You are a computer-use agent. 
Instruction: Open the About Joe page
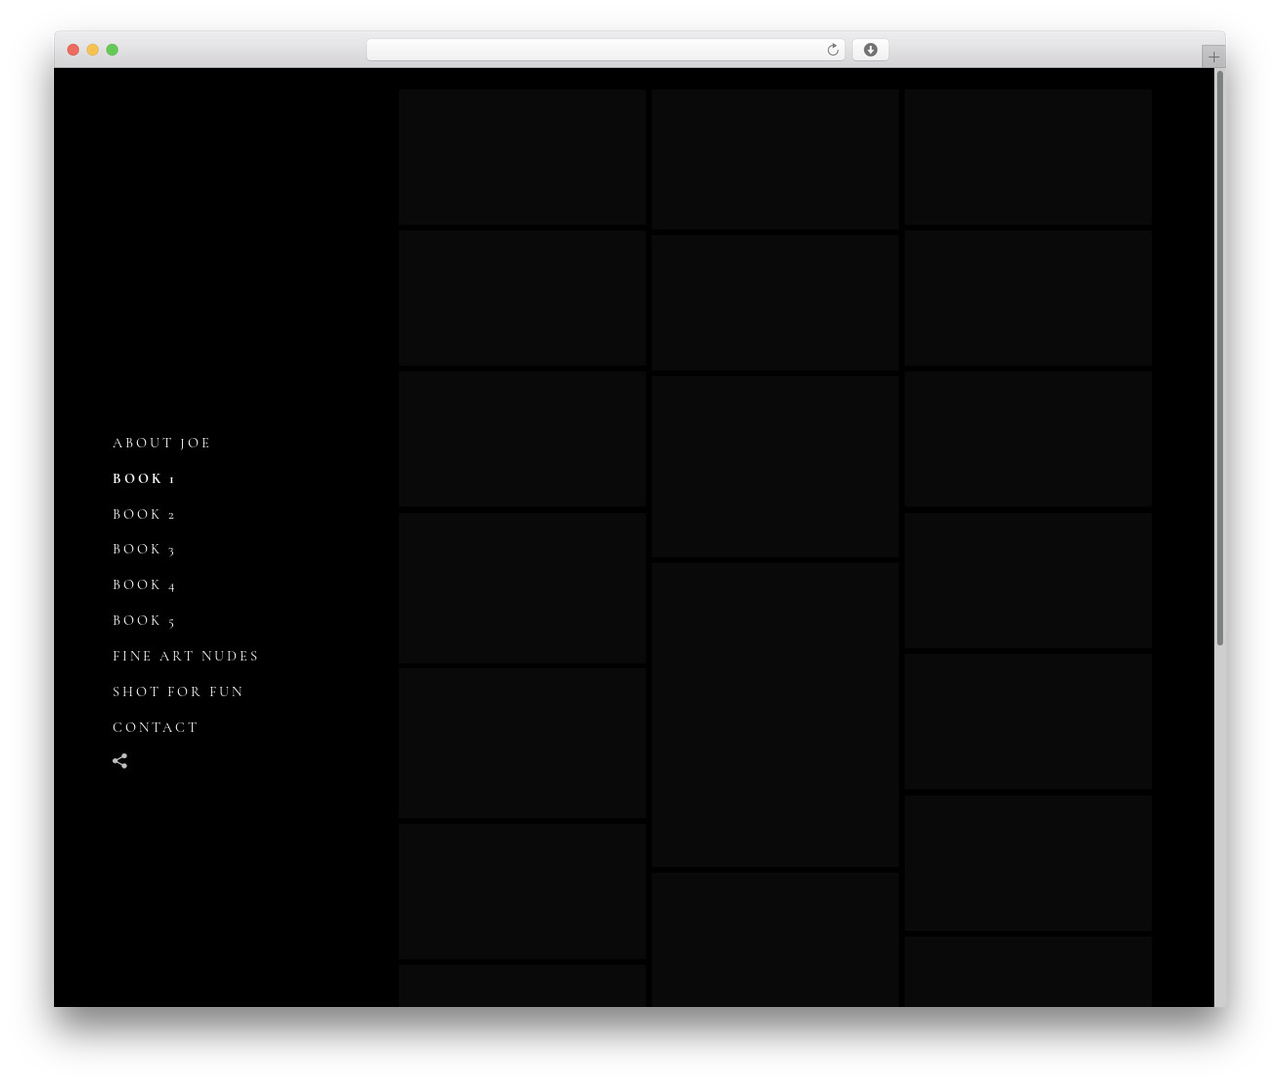161,443
